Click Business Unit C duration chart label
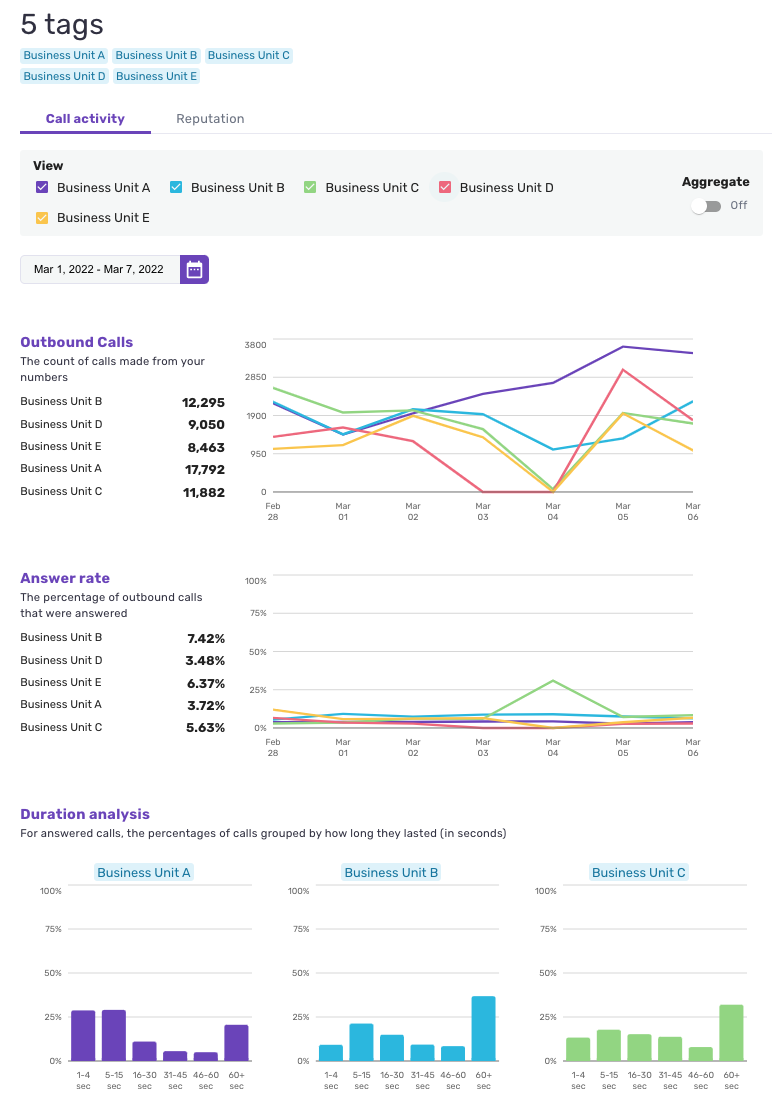 coord(639,873)
